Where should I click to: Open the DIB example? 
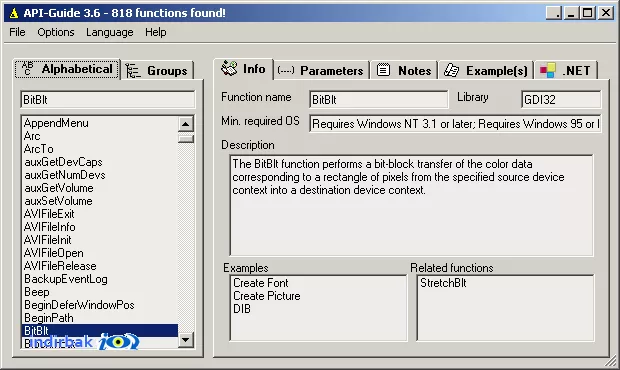[x=242, y=309]
